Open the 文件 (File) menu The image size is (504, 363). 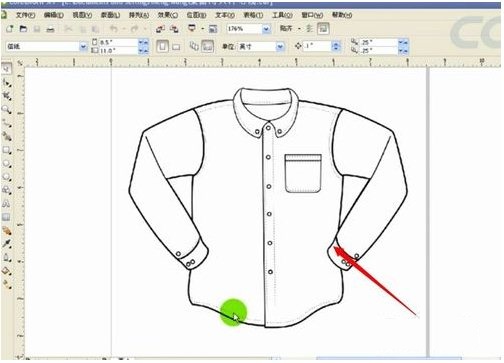[26, 15]
